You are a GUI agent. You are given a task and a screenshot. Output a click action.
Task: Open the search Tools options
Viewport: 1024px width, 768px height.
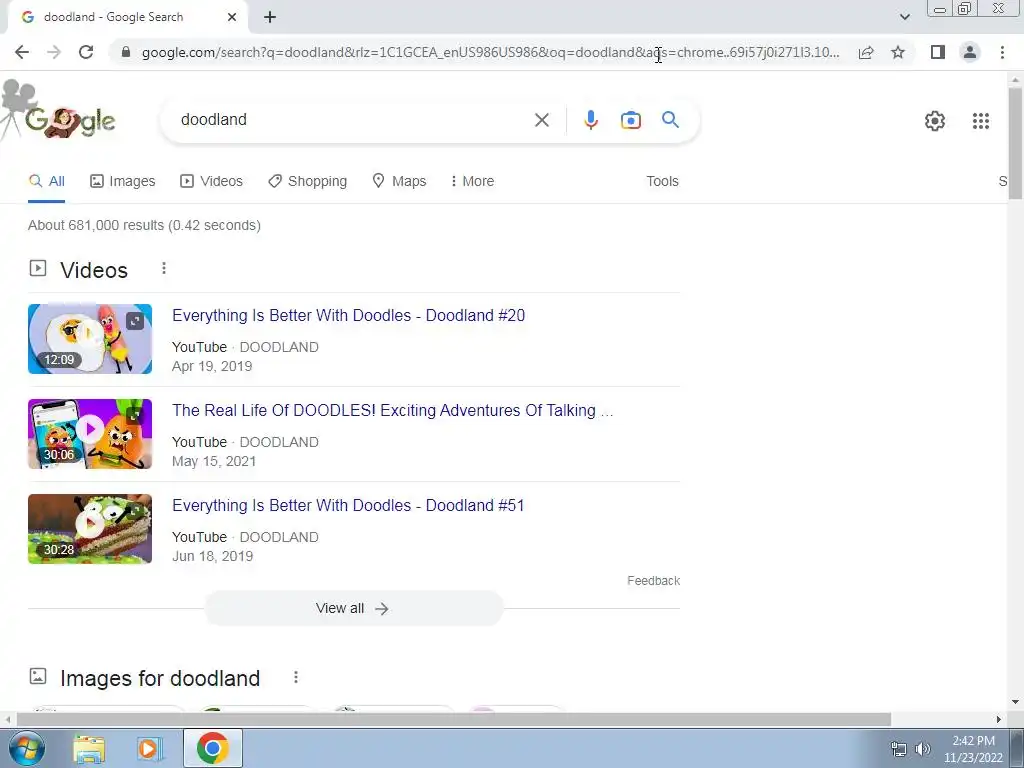tap(662, 182)
